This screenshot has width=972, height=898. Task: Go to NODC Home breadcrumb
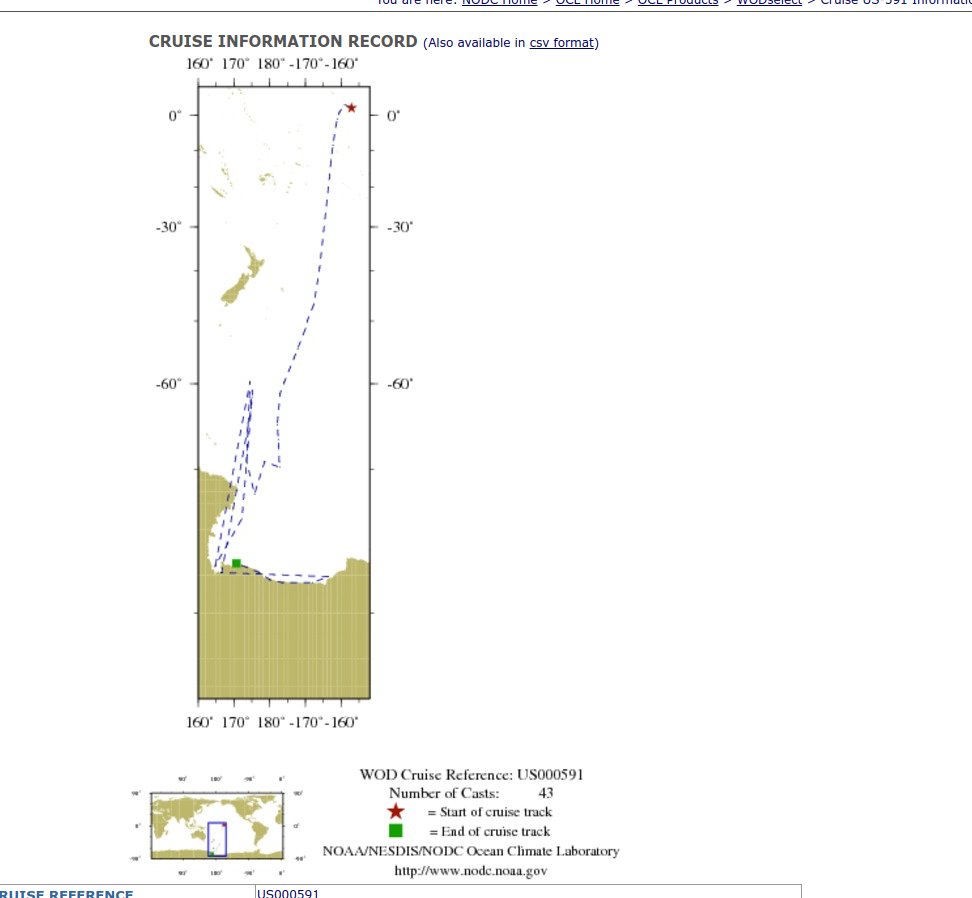pos(498,3)
